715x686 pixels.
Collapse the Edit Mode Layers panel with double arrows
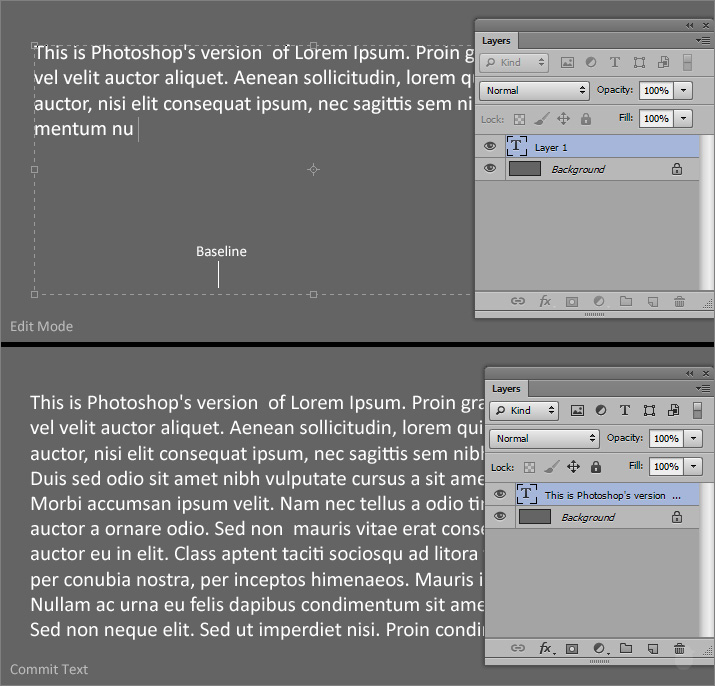689,25
